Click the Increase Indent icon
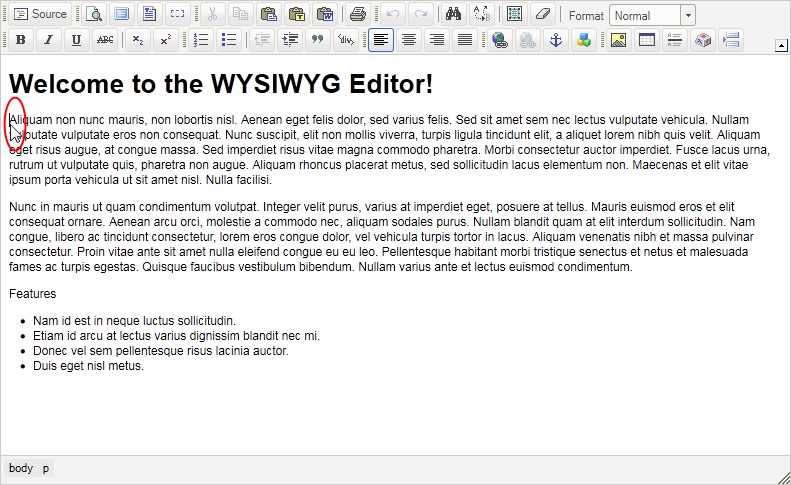This screenshot has width=791, height=485. (x=290, y=40)
